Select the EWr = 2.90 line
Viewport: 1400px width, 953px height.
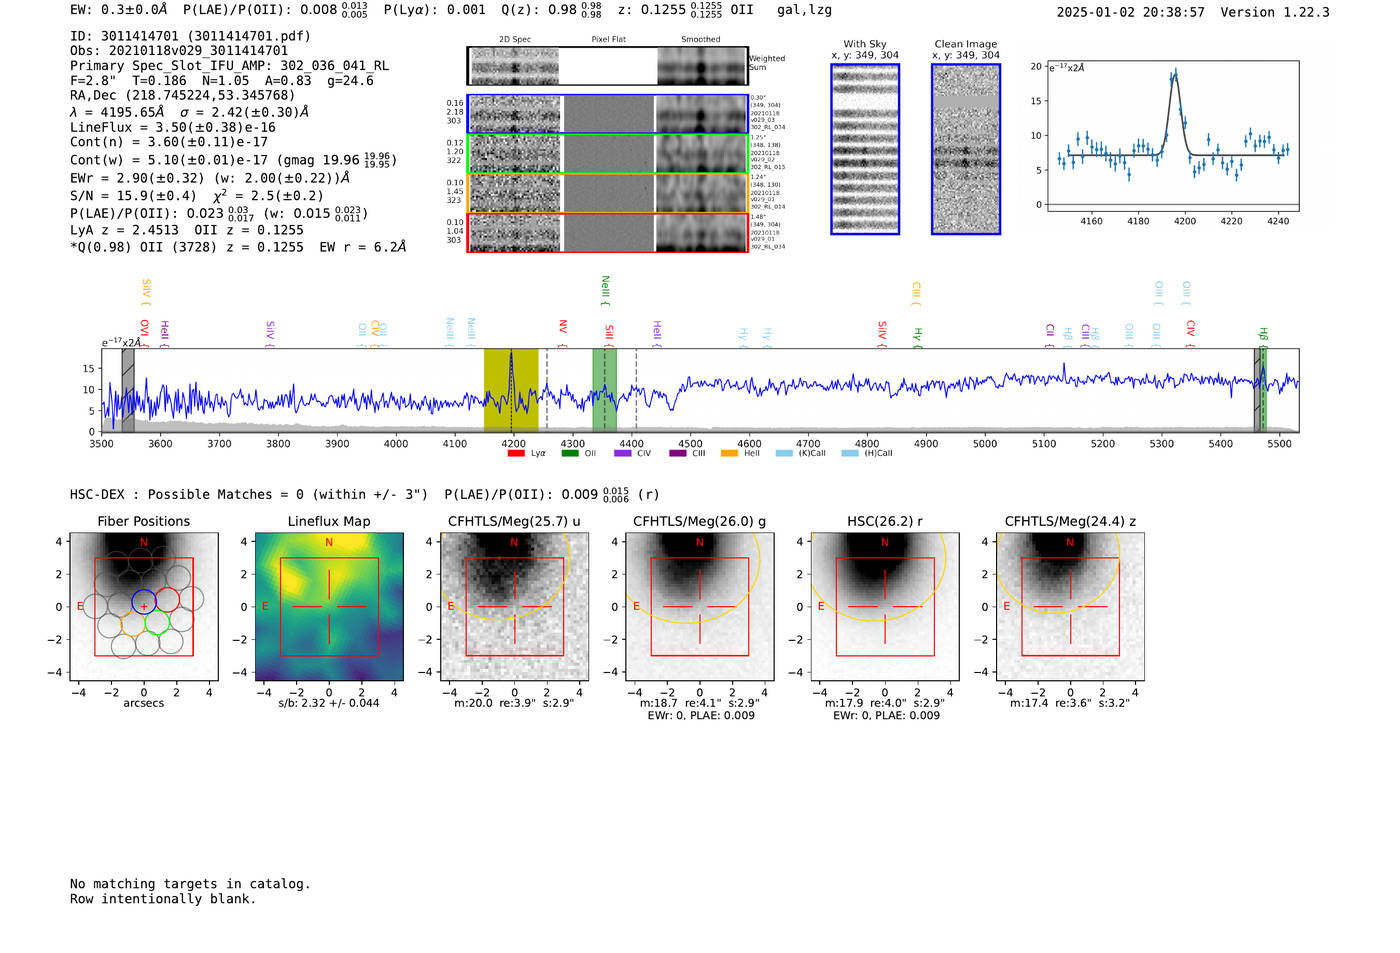[210, 178]
